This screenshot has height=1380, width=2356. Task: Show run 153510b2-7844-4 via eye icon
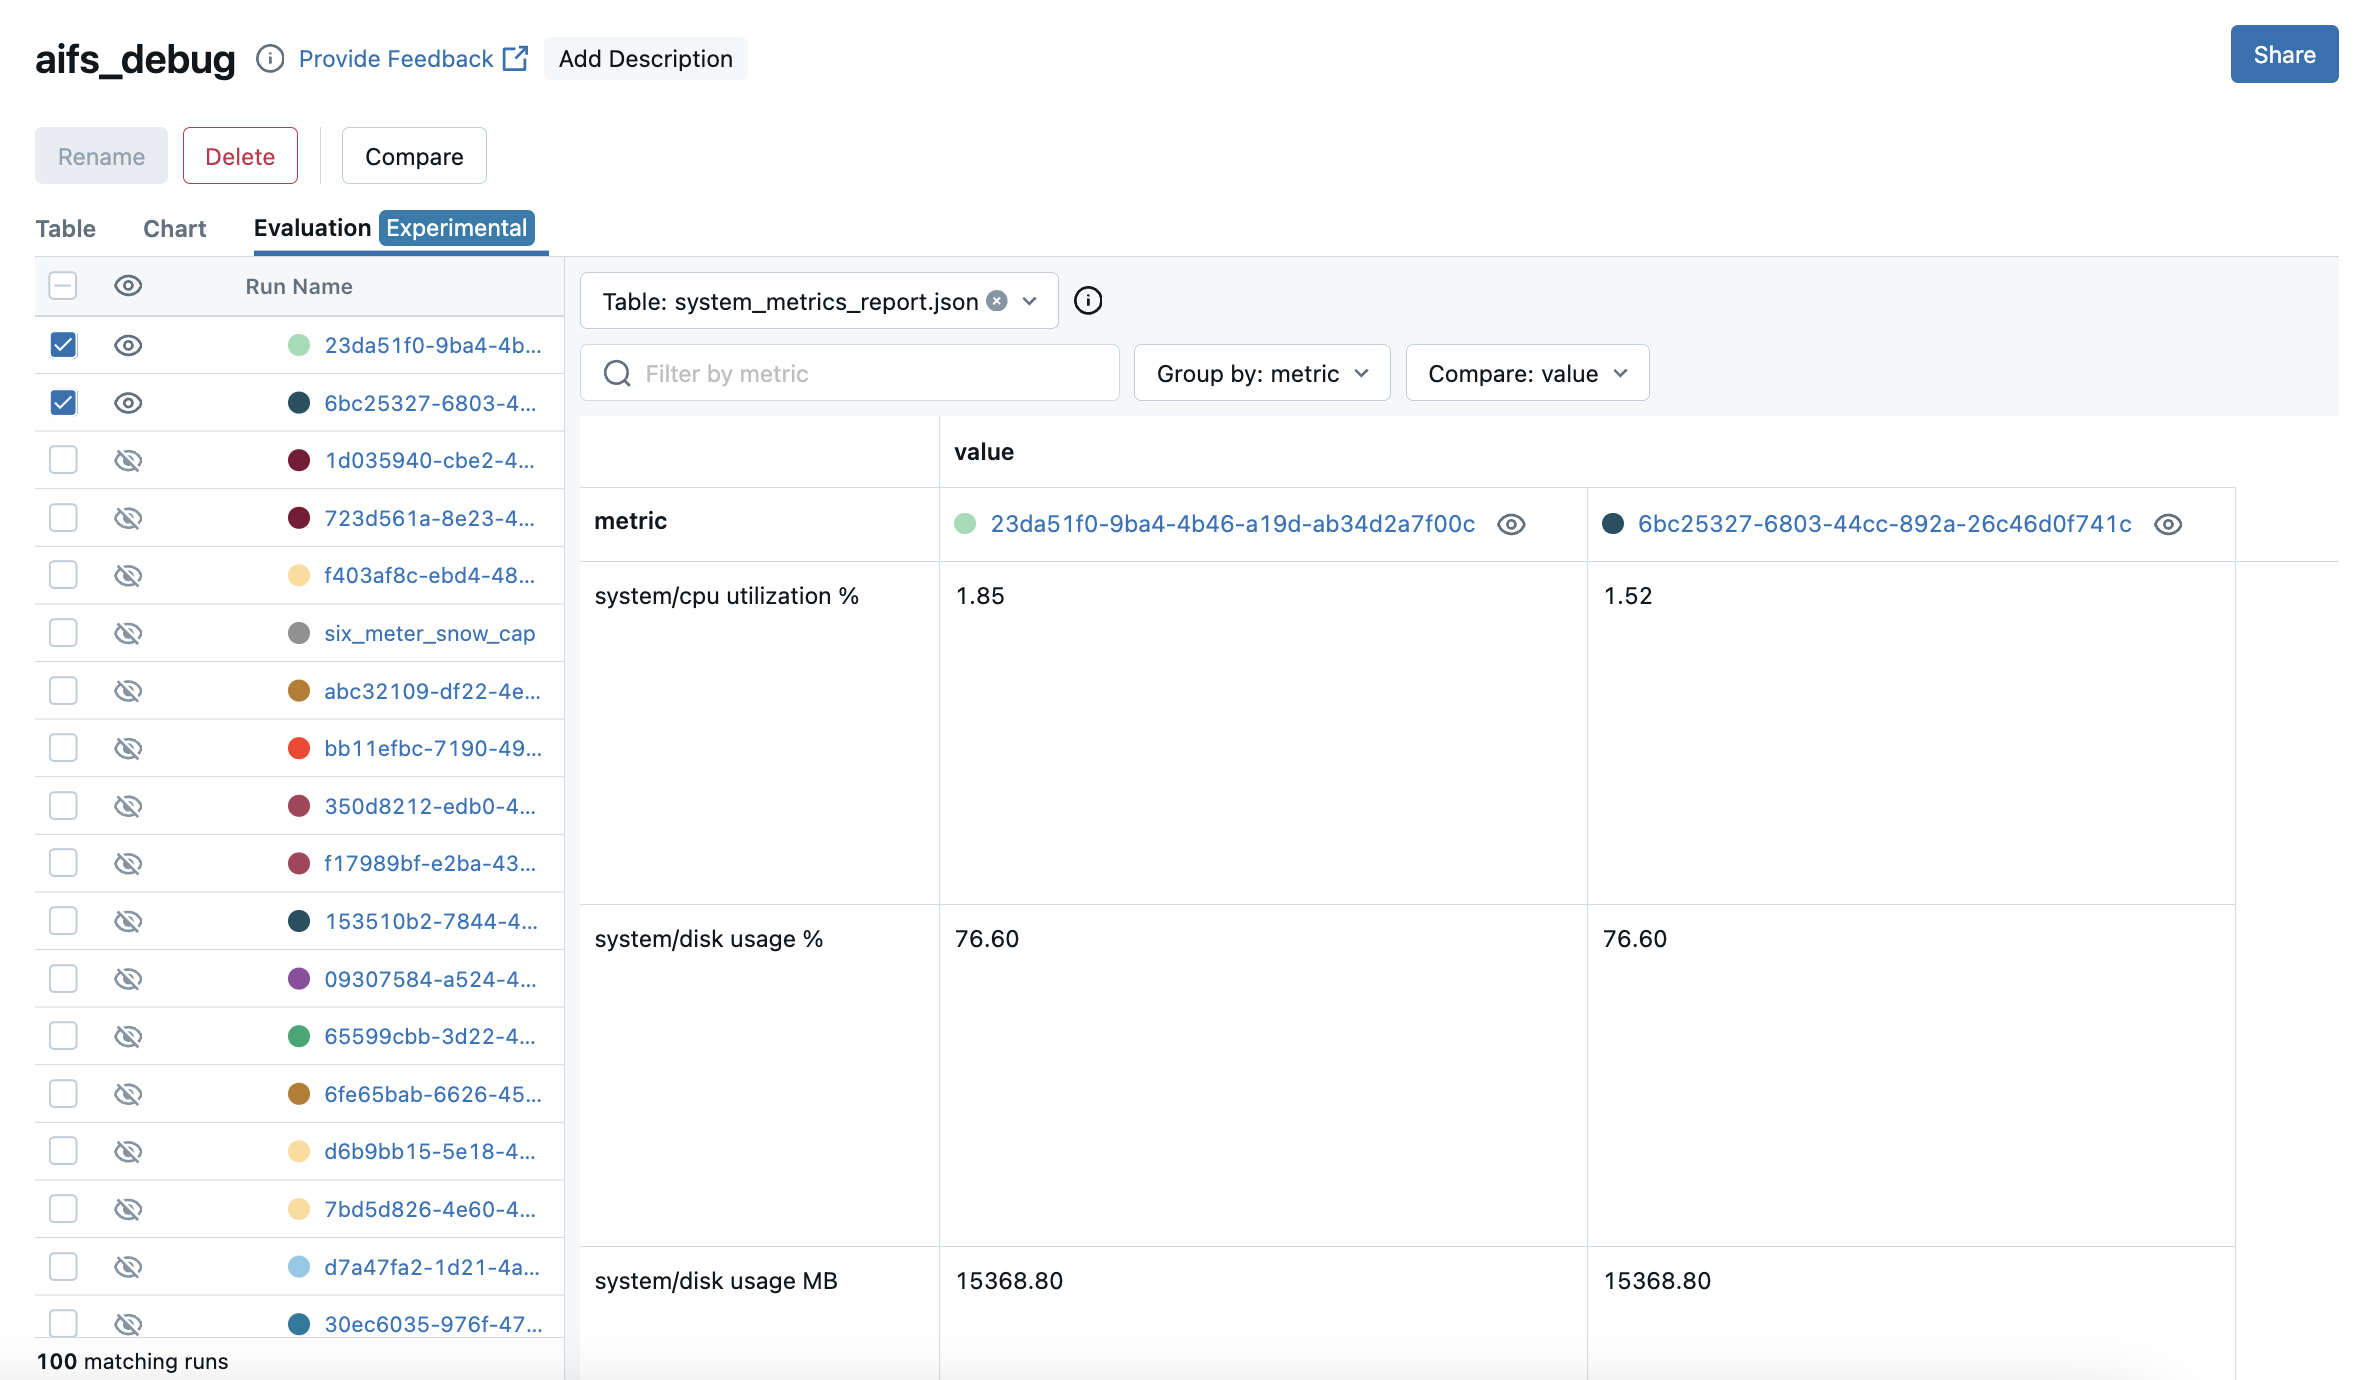[128, 922]
